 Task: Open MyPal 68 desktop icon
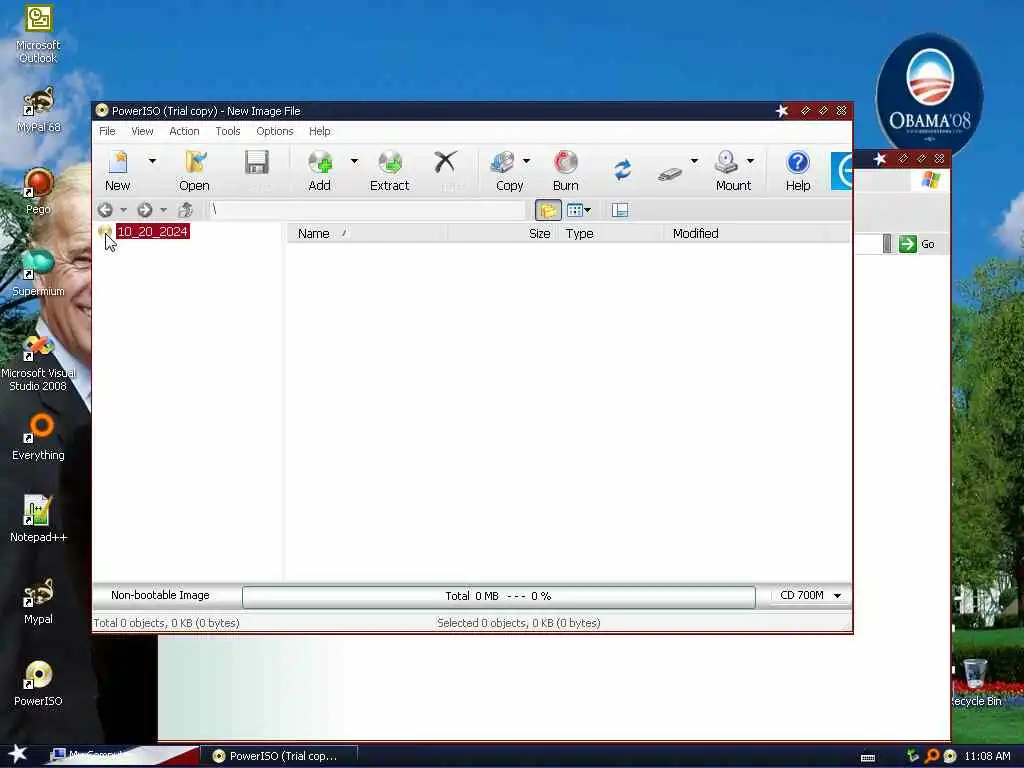tap(38, 110)
